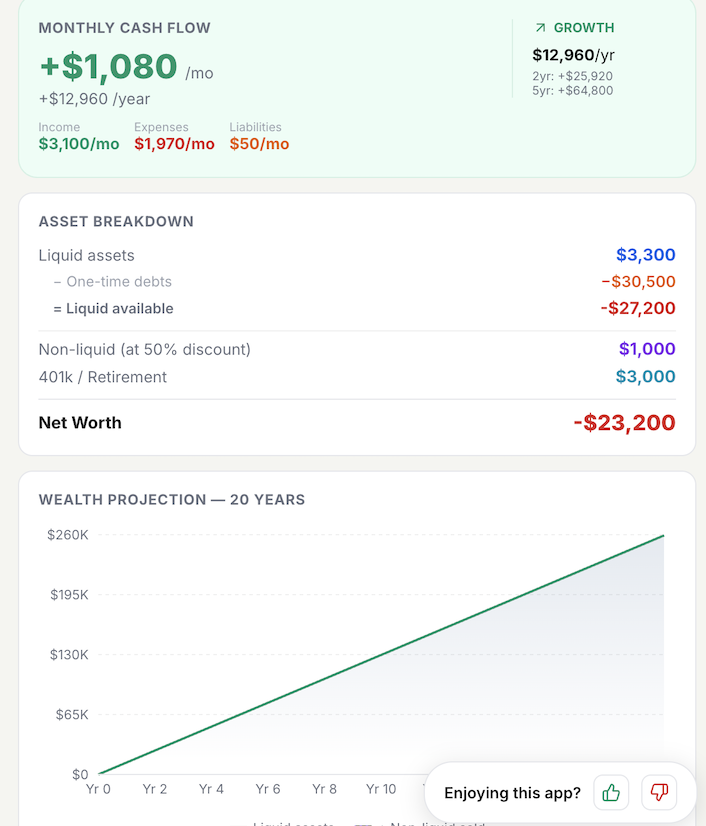
Task: Click the Liquid available amount -$27,200
Action: [638, 309]
